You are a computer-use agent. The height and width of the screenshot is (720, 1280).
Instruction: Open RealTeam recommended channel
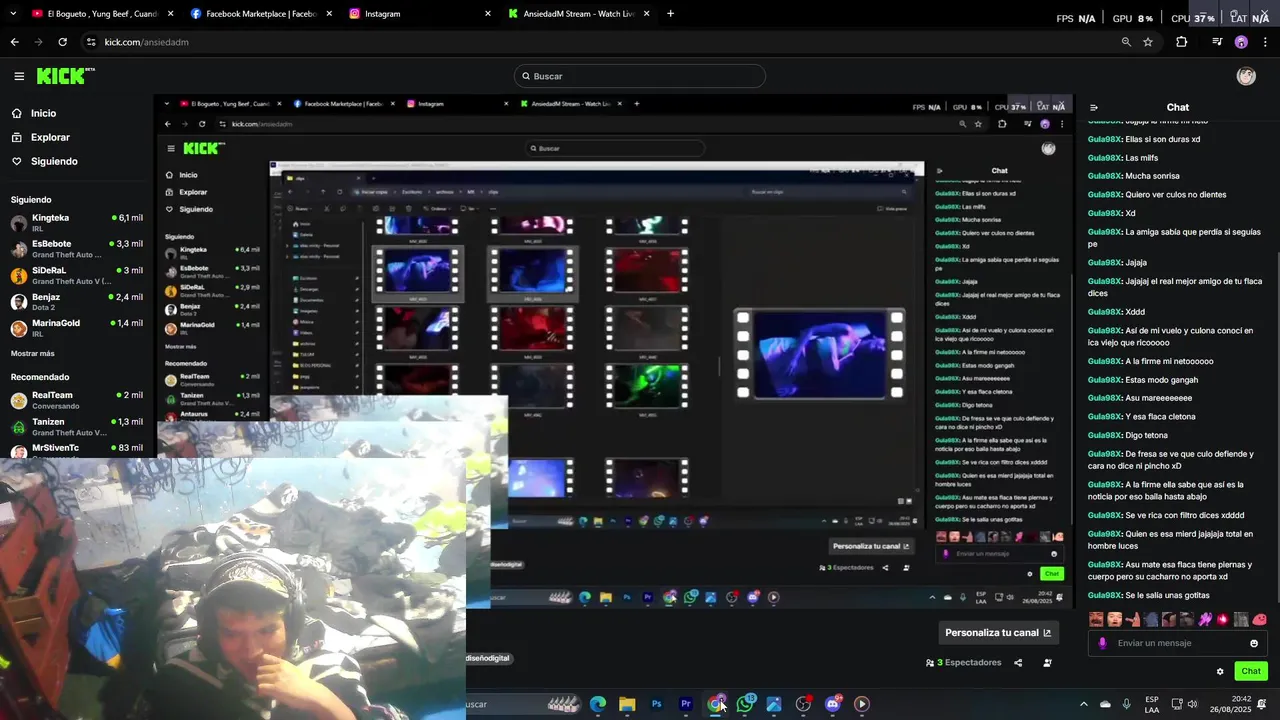tap(77, 400)
